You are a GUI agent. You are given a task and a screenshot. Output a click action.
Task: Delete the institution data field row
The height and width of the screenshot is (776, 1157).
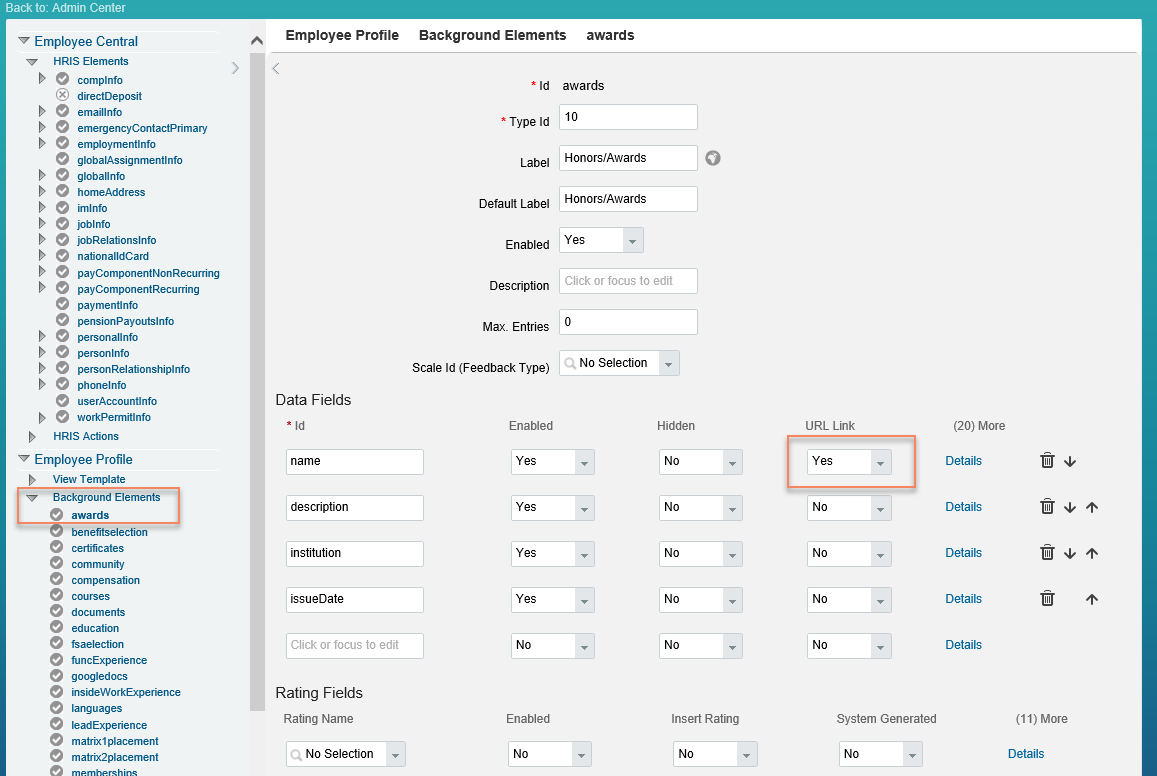tap(1047, 552)
